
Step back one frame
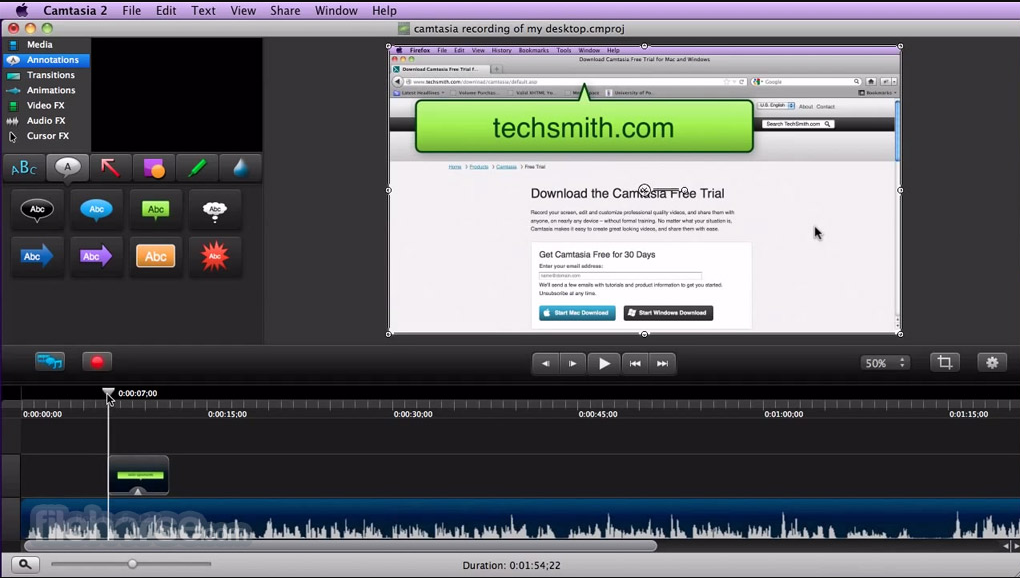tap(546, 363)
